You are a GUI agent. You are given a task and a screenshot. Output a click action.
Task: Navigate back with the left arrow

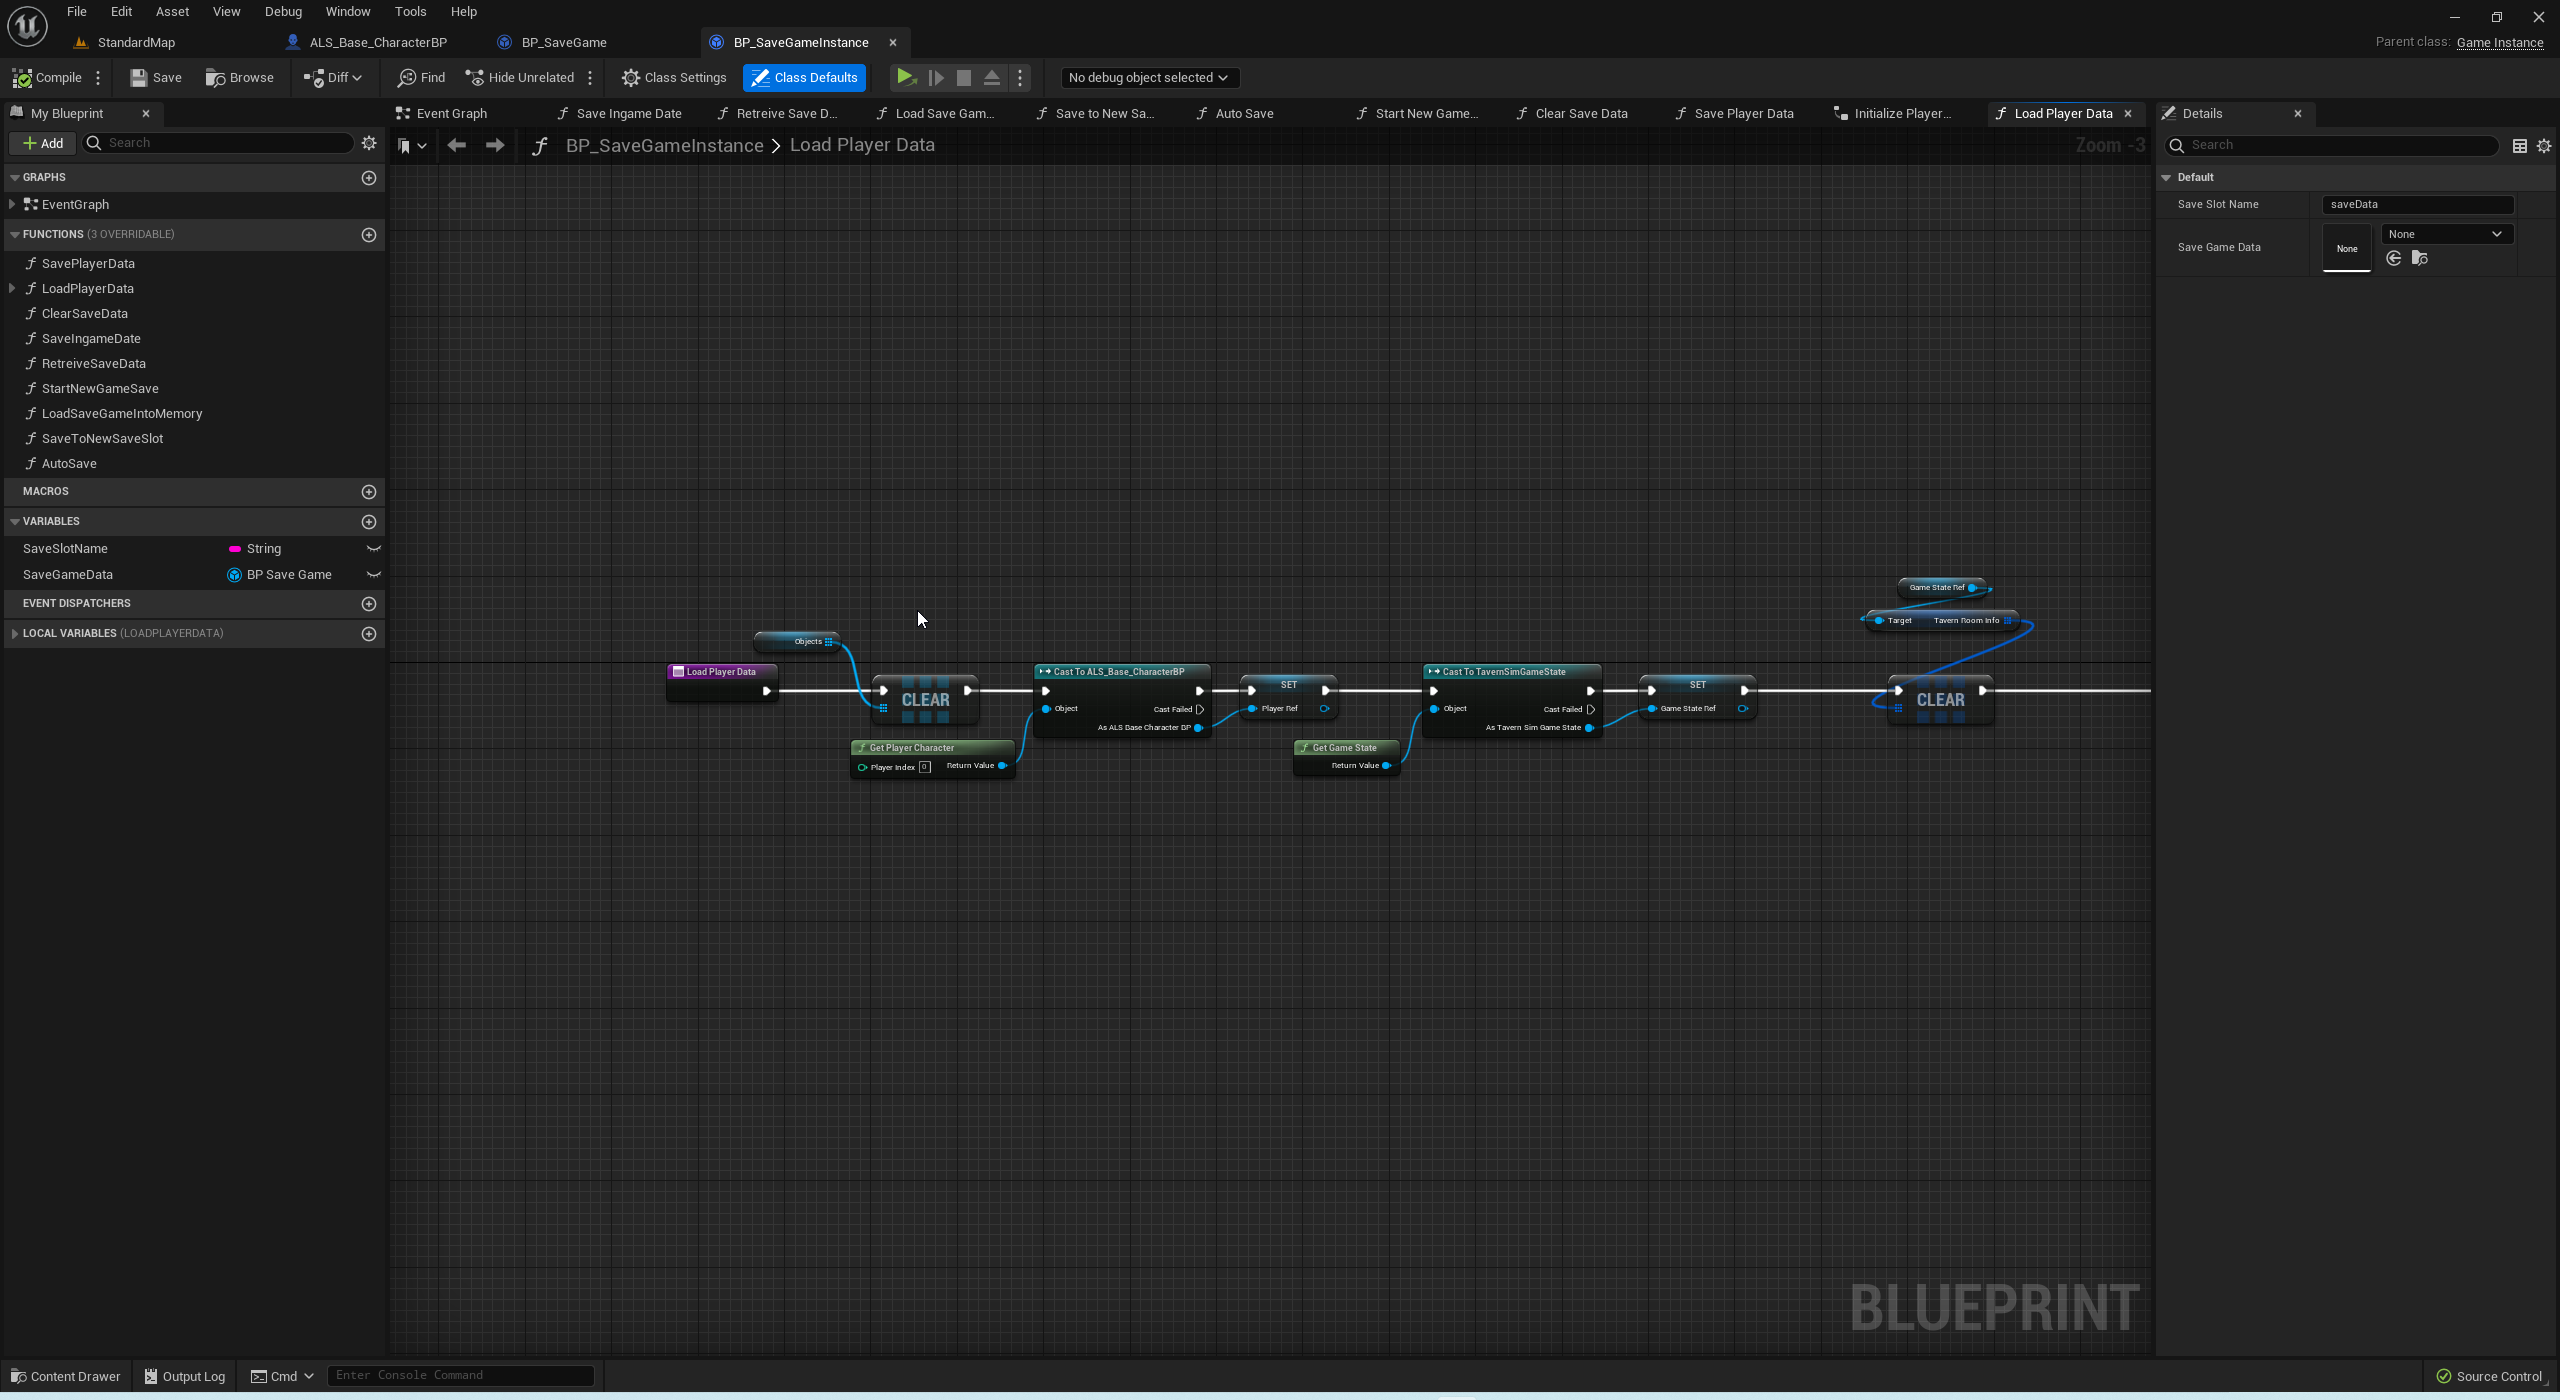click(457, 145)
